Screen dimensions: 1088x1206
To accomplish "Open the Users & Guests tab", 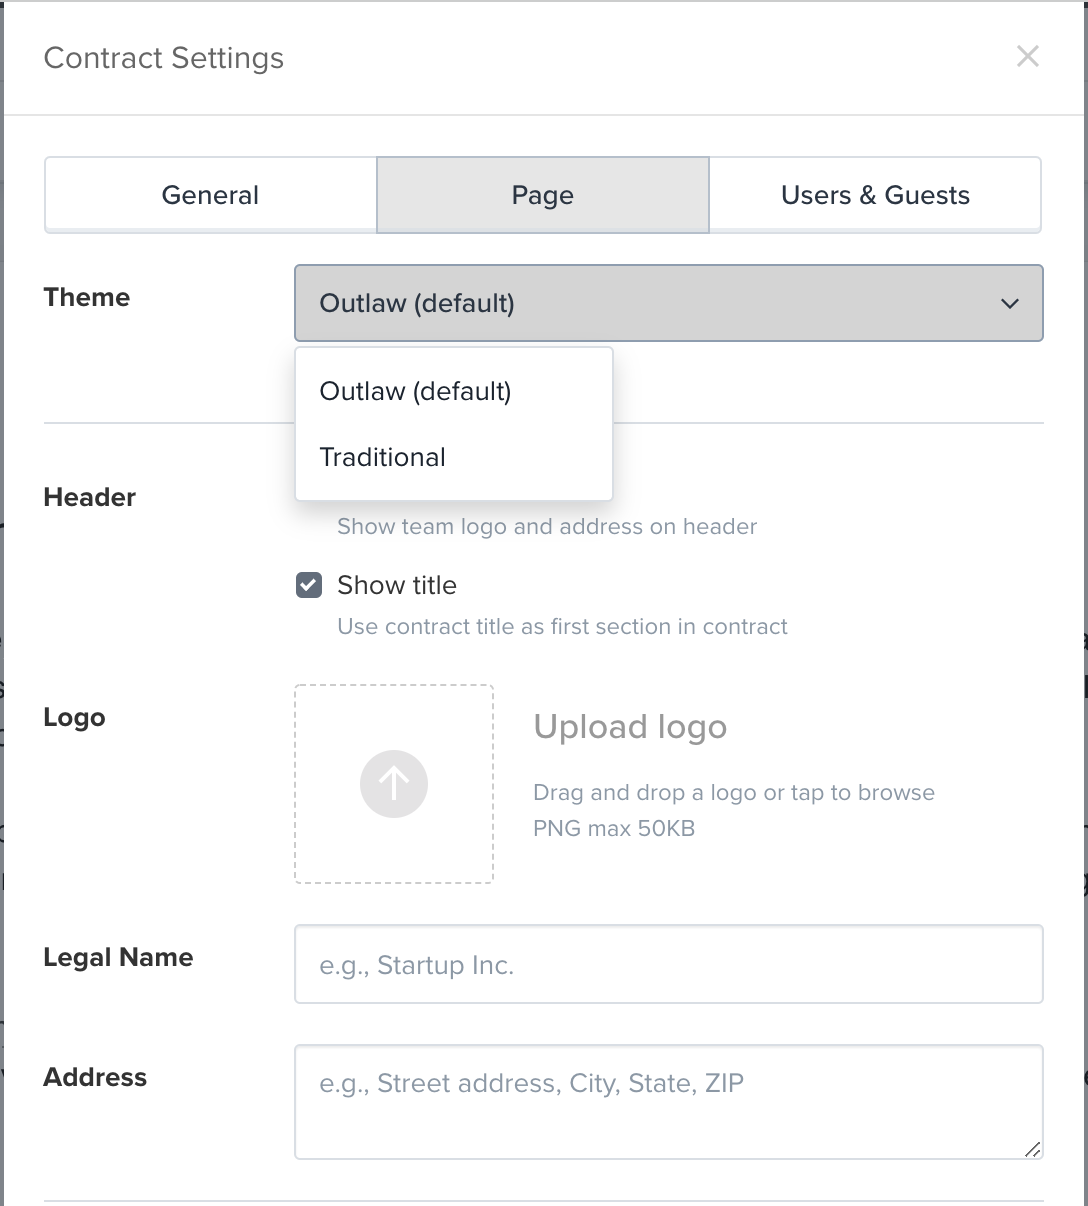I will click(875, 195).
